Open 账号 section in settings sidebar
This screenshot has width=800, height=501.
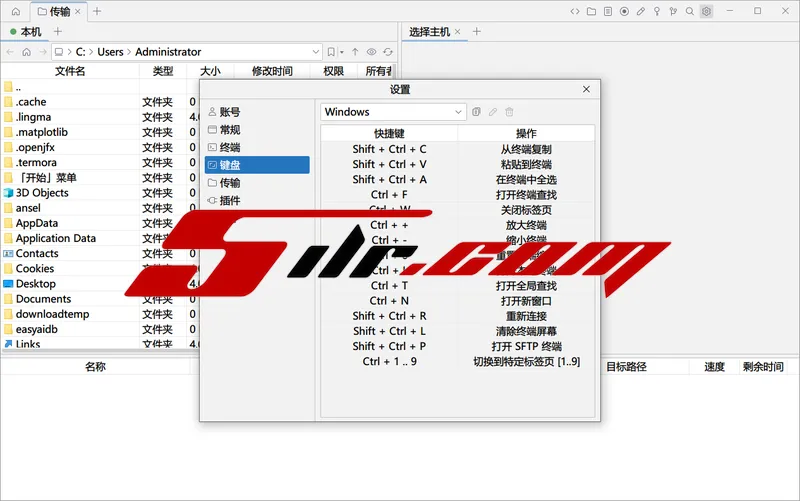pyautogui.click(x=257, y=112)
